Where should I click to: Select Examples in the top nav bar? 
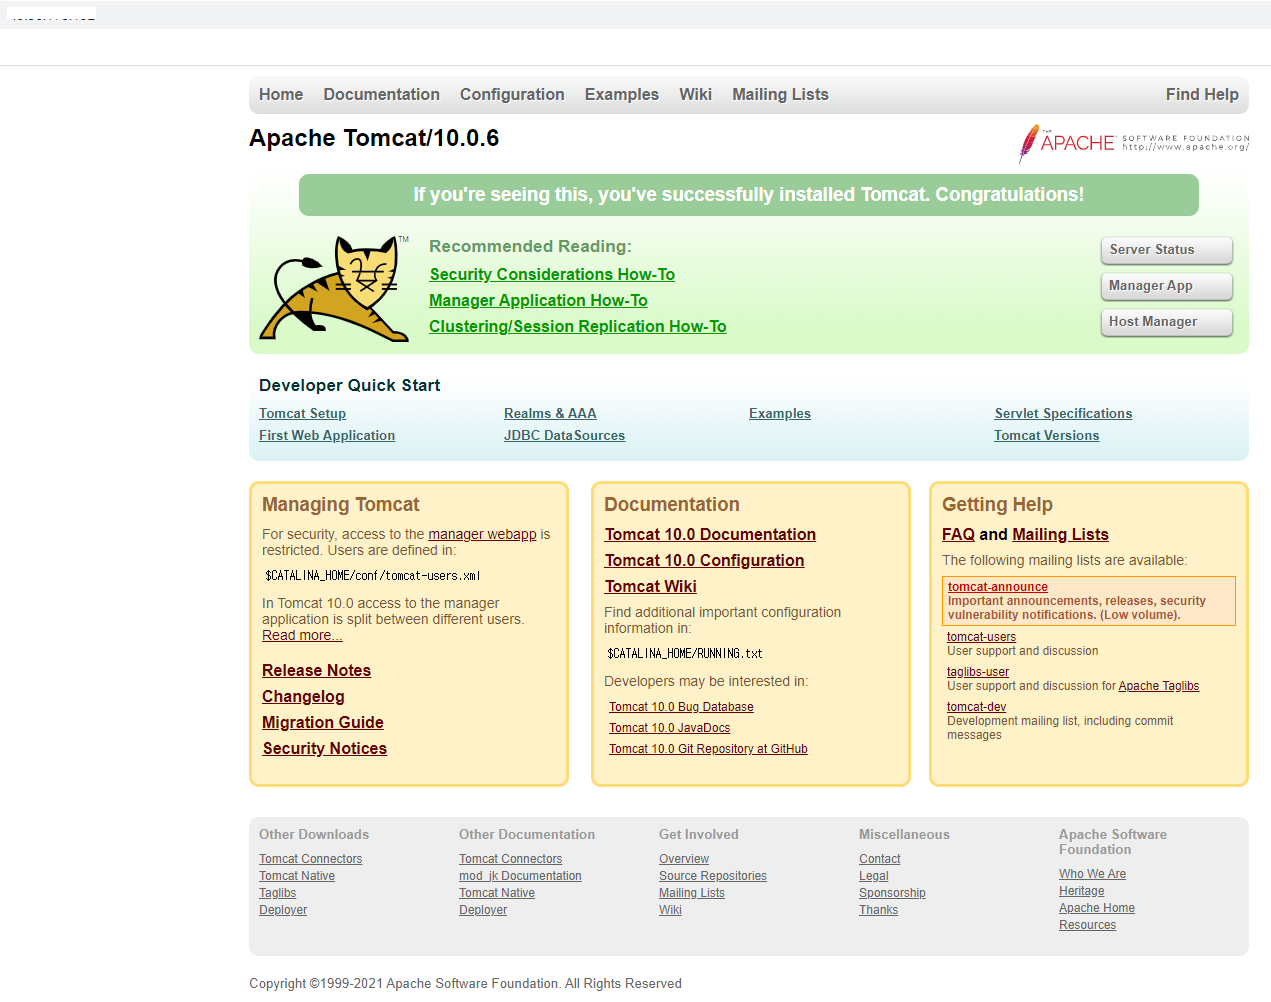click(x=622, y=94)
